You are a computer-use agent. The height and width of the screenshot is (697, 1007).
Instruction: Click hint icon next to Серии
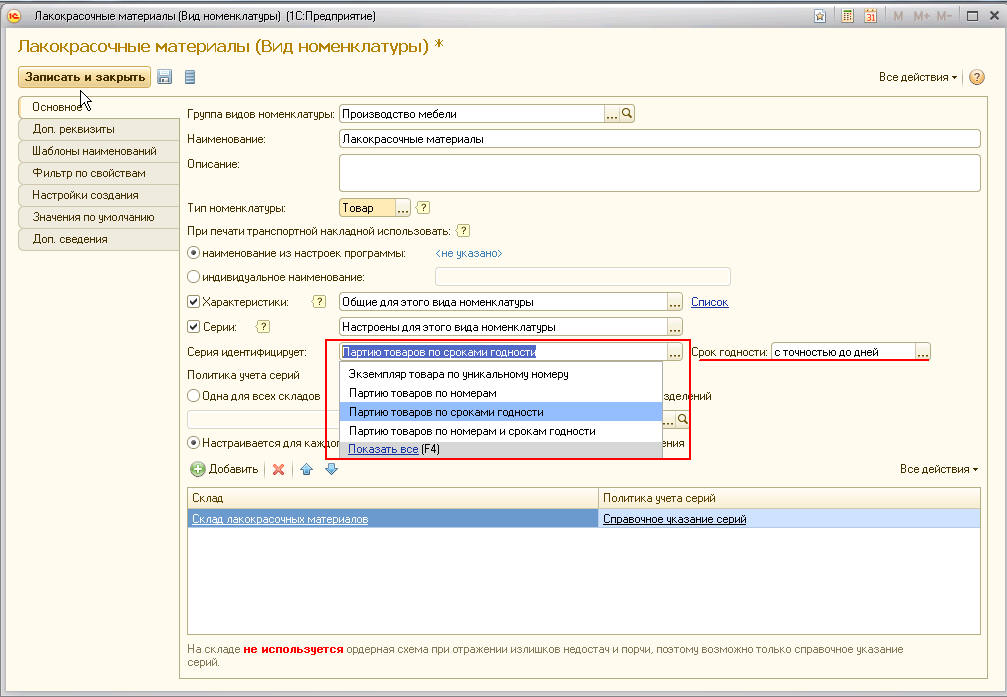coord(263,327)
